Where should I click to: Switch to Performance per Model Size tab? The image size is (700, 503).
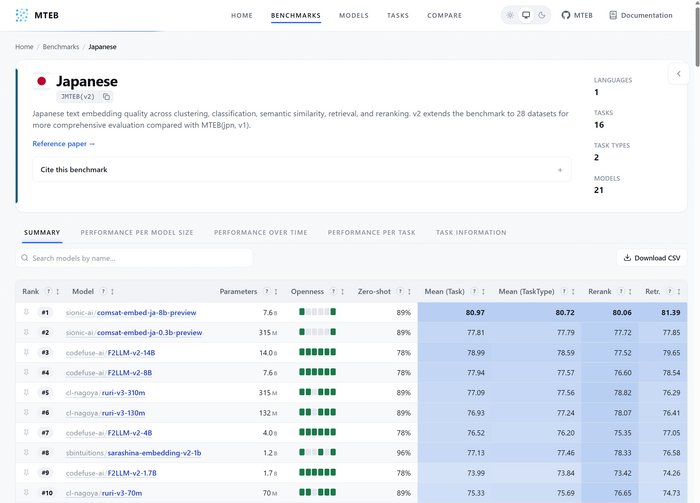(137, 233)
